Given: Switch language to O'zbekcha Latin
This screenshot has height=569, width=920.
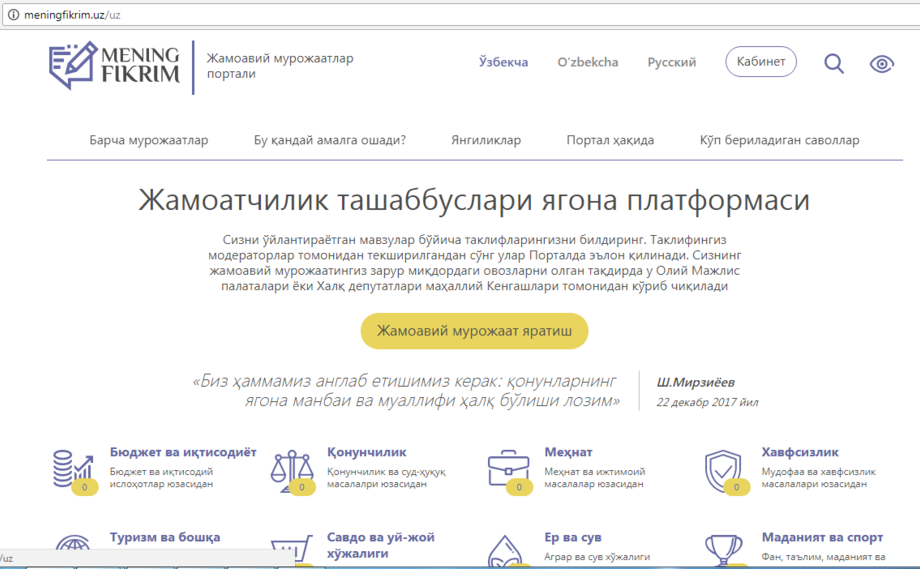Looking at the screenshot, I should pos(587,62).
